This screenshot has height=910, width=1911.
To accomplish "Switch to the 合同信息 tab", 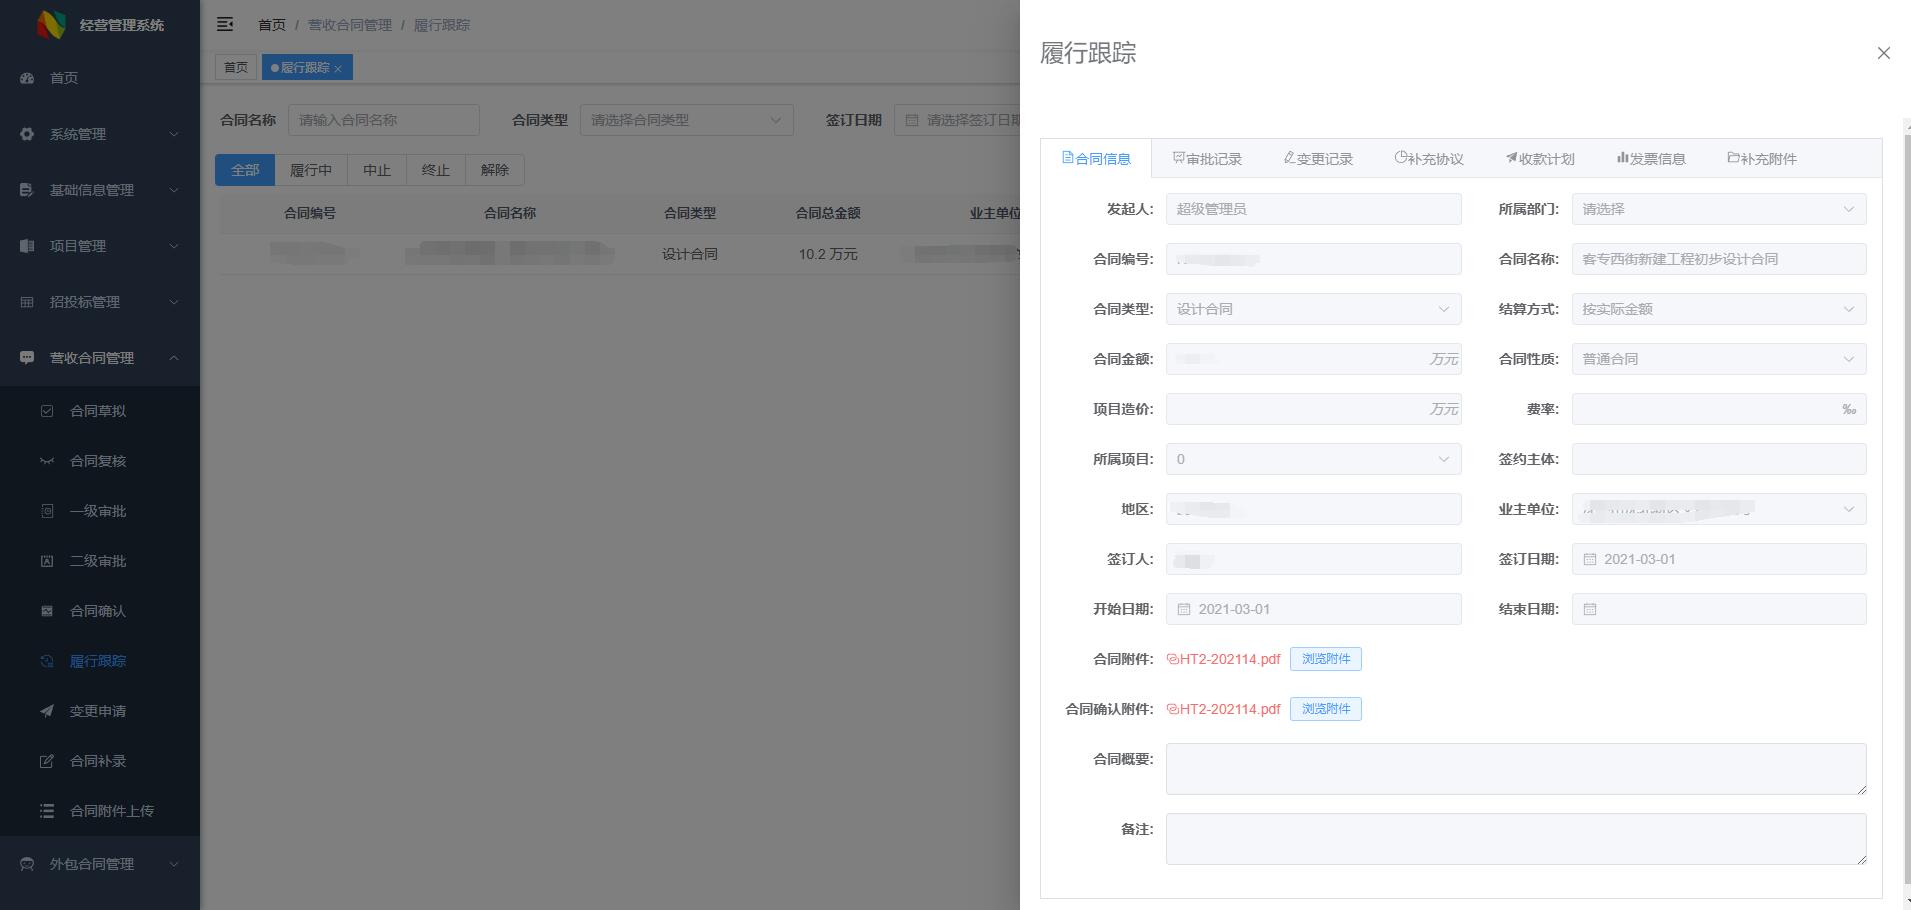I will tap(1096, 159).
